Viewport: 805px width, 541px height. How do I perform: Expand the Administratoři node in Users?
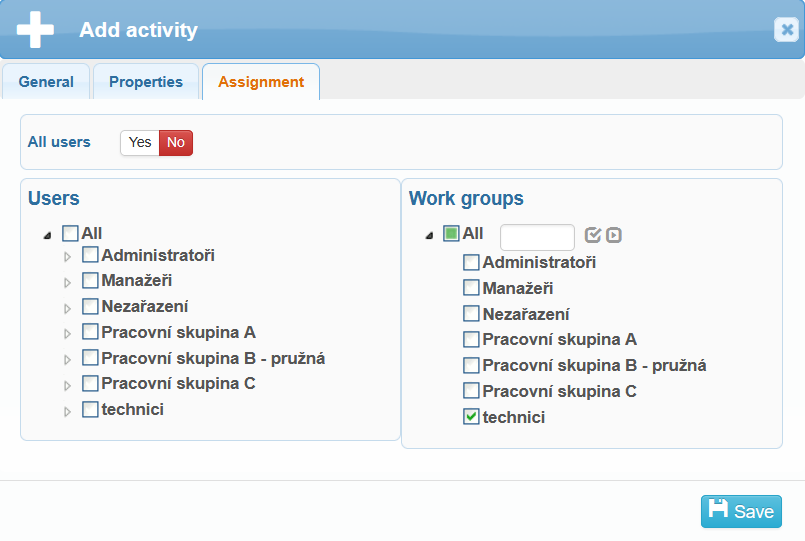(68, 257)
